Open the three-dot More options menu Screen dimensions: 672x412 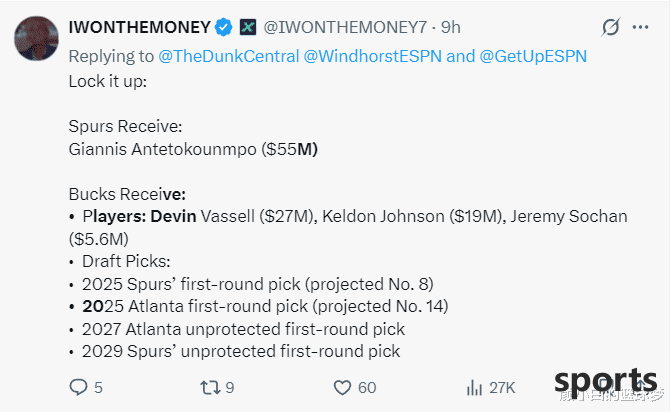click(640, 27)
